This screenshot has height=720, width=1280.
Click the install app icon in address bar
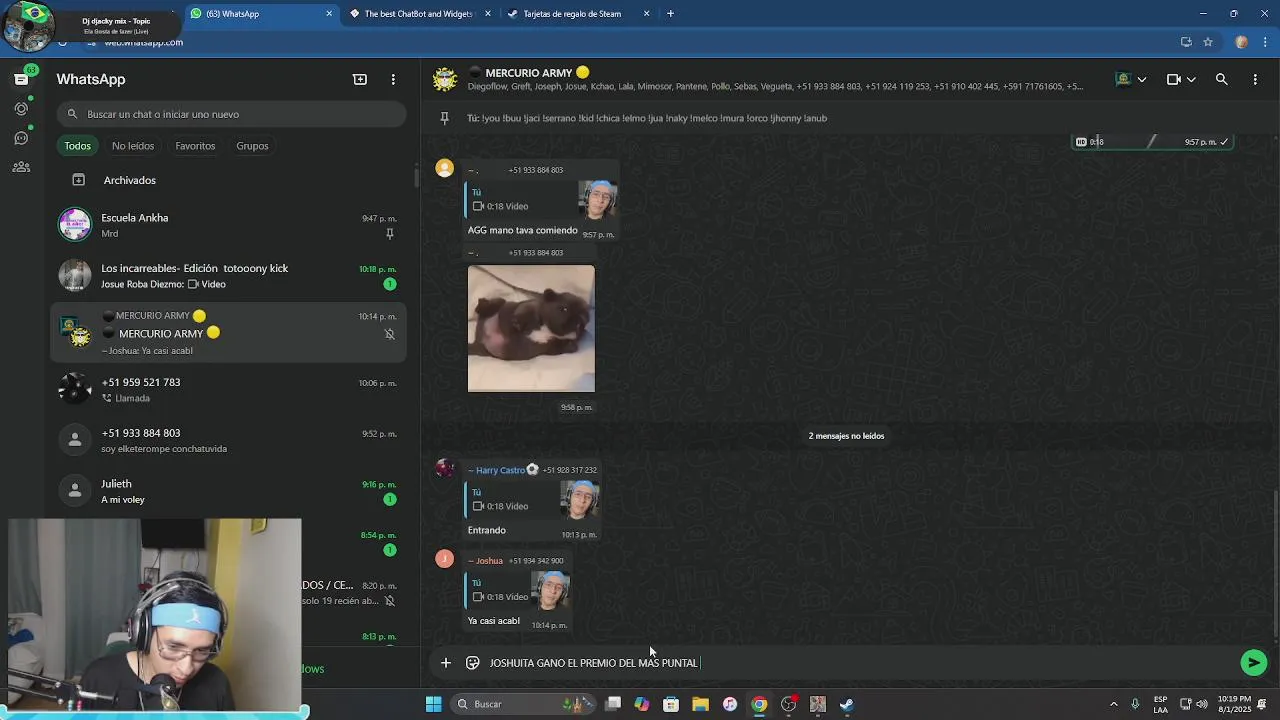(x=1186, y=42)
